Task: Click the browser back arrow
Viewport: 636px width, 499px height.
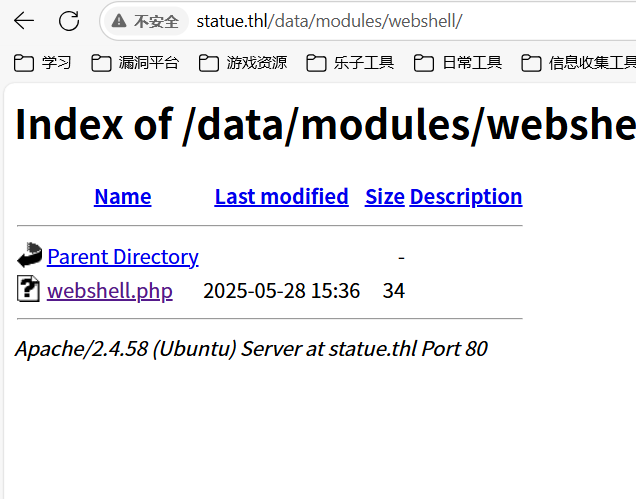Action: (23, 21)
